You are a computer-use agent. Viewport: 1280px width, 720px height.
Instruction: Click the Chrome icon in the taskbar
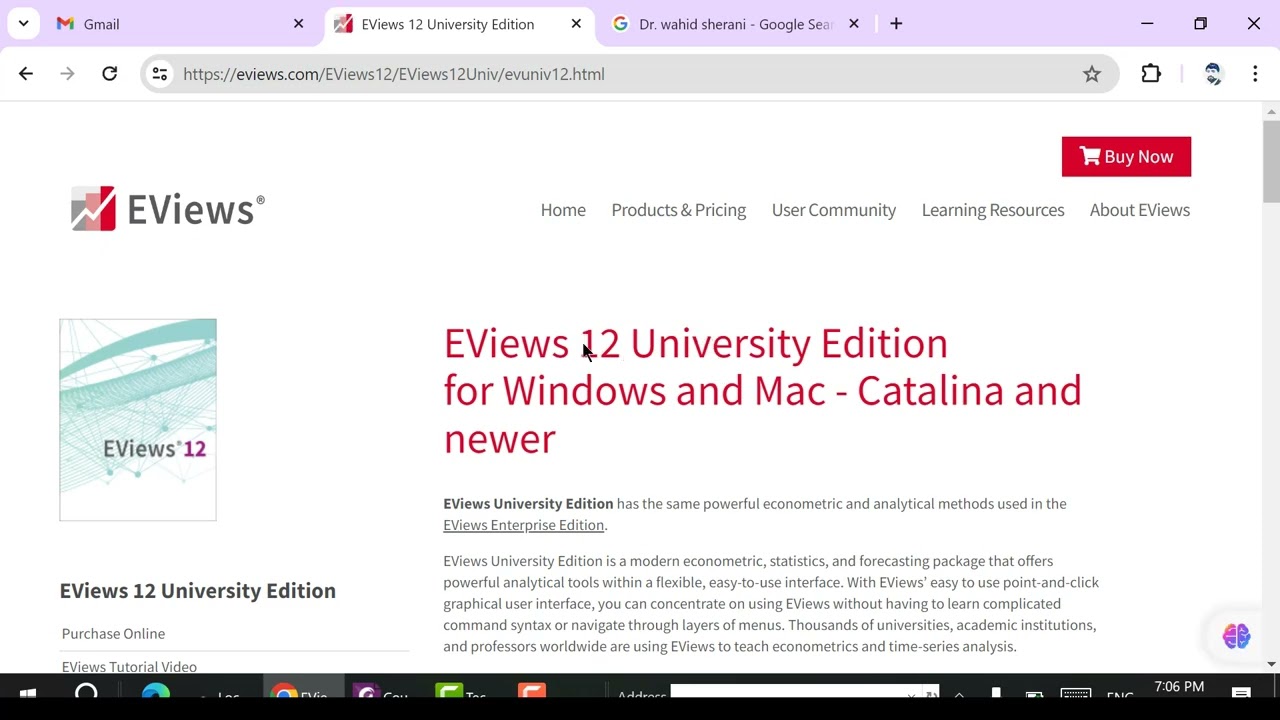[x=285, y=693]
